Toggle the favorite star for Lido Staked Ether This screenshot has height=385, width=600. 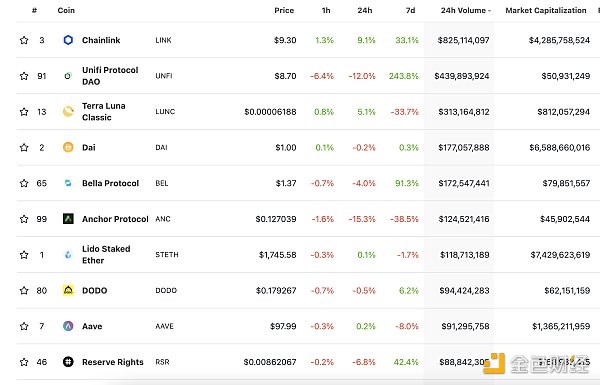[x=24, y=254]
